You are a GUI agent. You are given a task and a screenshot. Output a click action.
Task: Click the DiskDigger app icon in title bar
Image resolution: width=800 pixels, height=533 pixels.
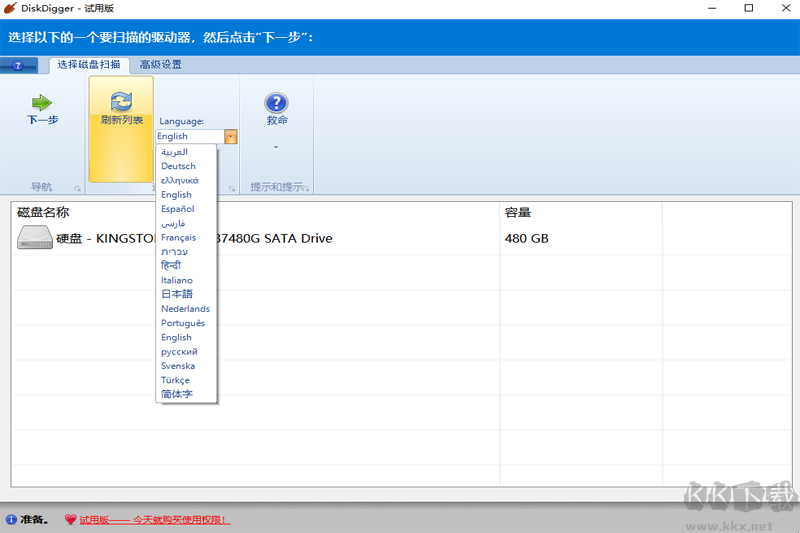pyautogui.click(x=10, y=8)
